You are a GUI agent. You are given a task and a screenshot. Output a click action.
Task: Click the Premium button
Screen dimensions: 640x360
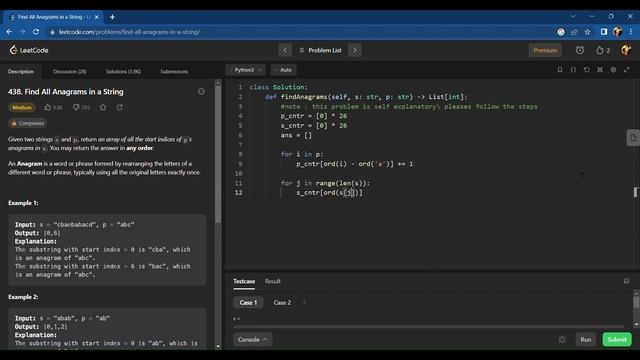point(545,50)
